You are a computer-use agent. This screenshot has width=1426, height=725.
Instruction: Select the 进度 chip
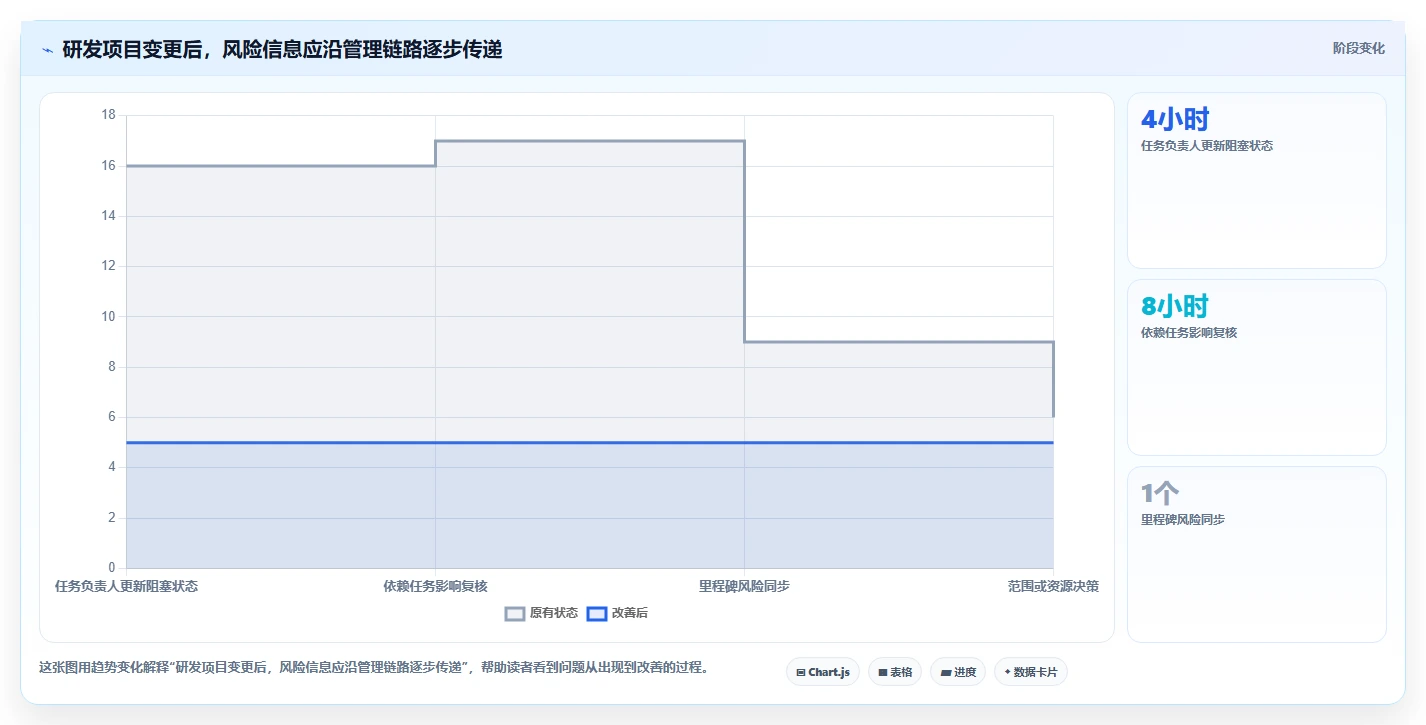pos(958,672)
